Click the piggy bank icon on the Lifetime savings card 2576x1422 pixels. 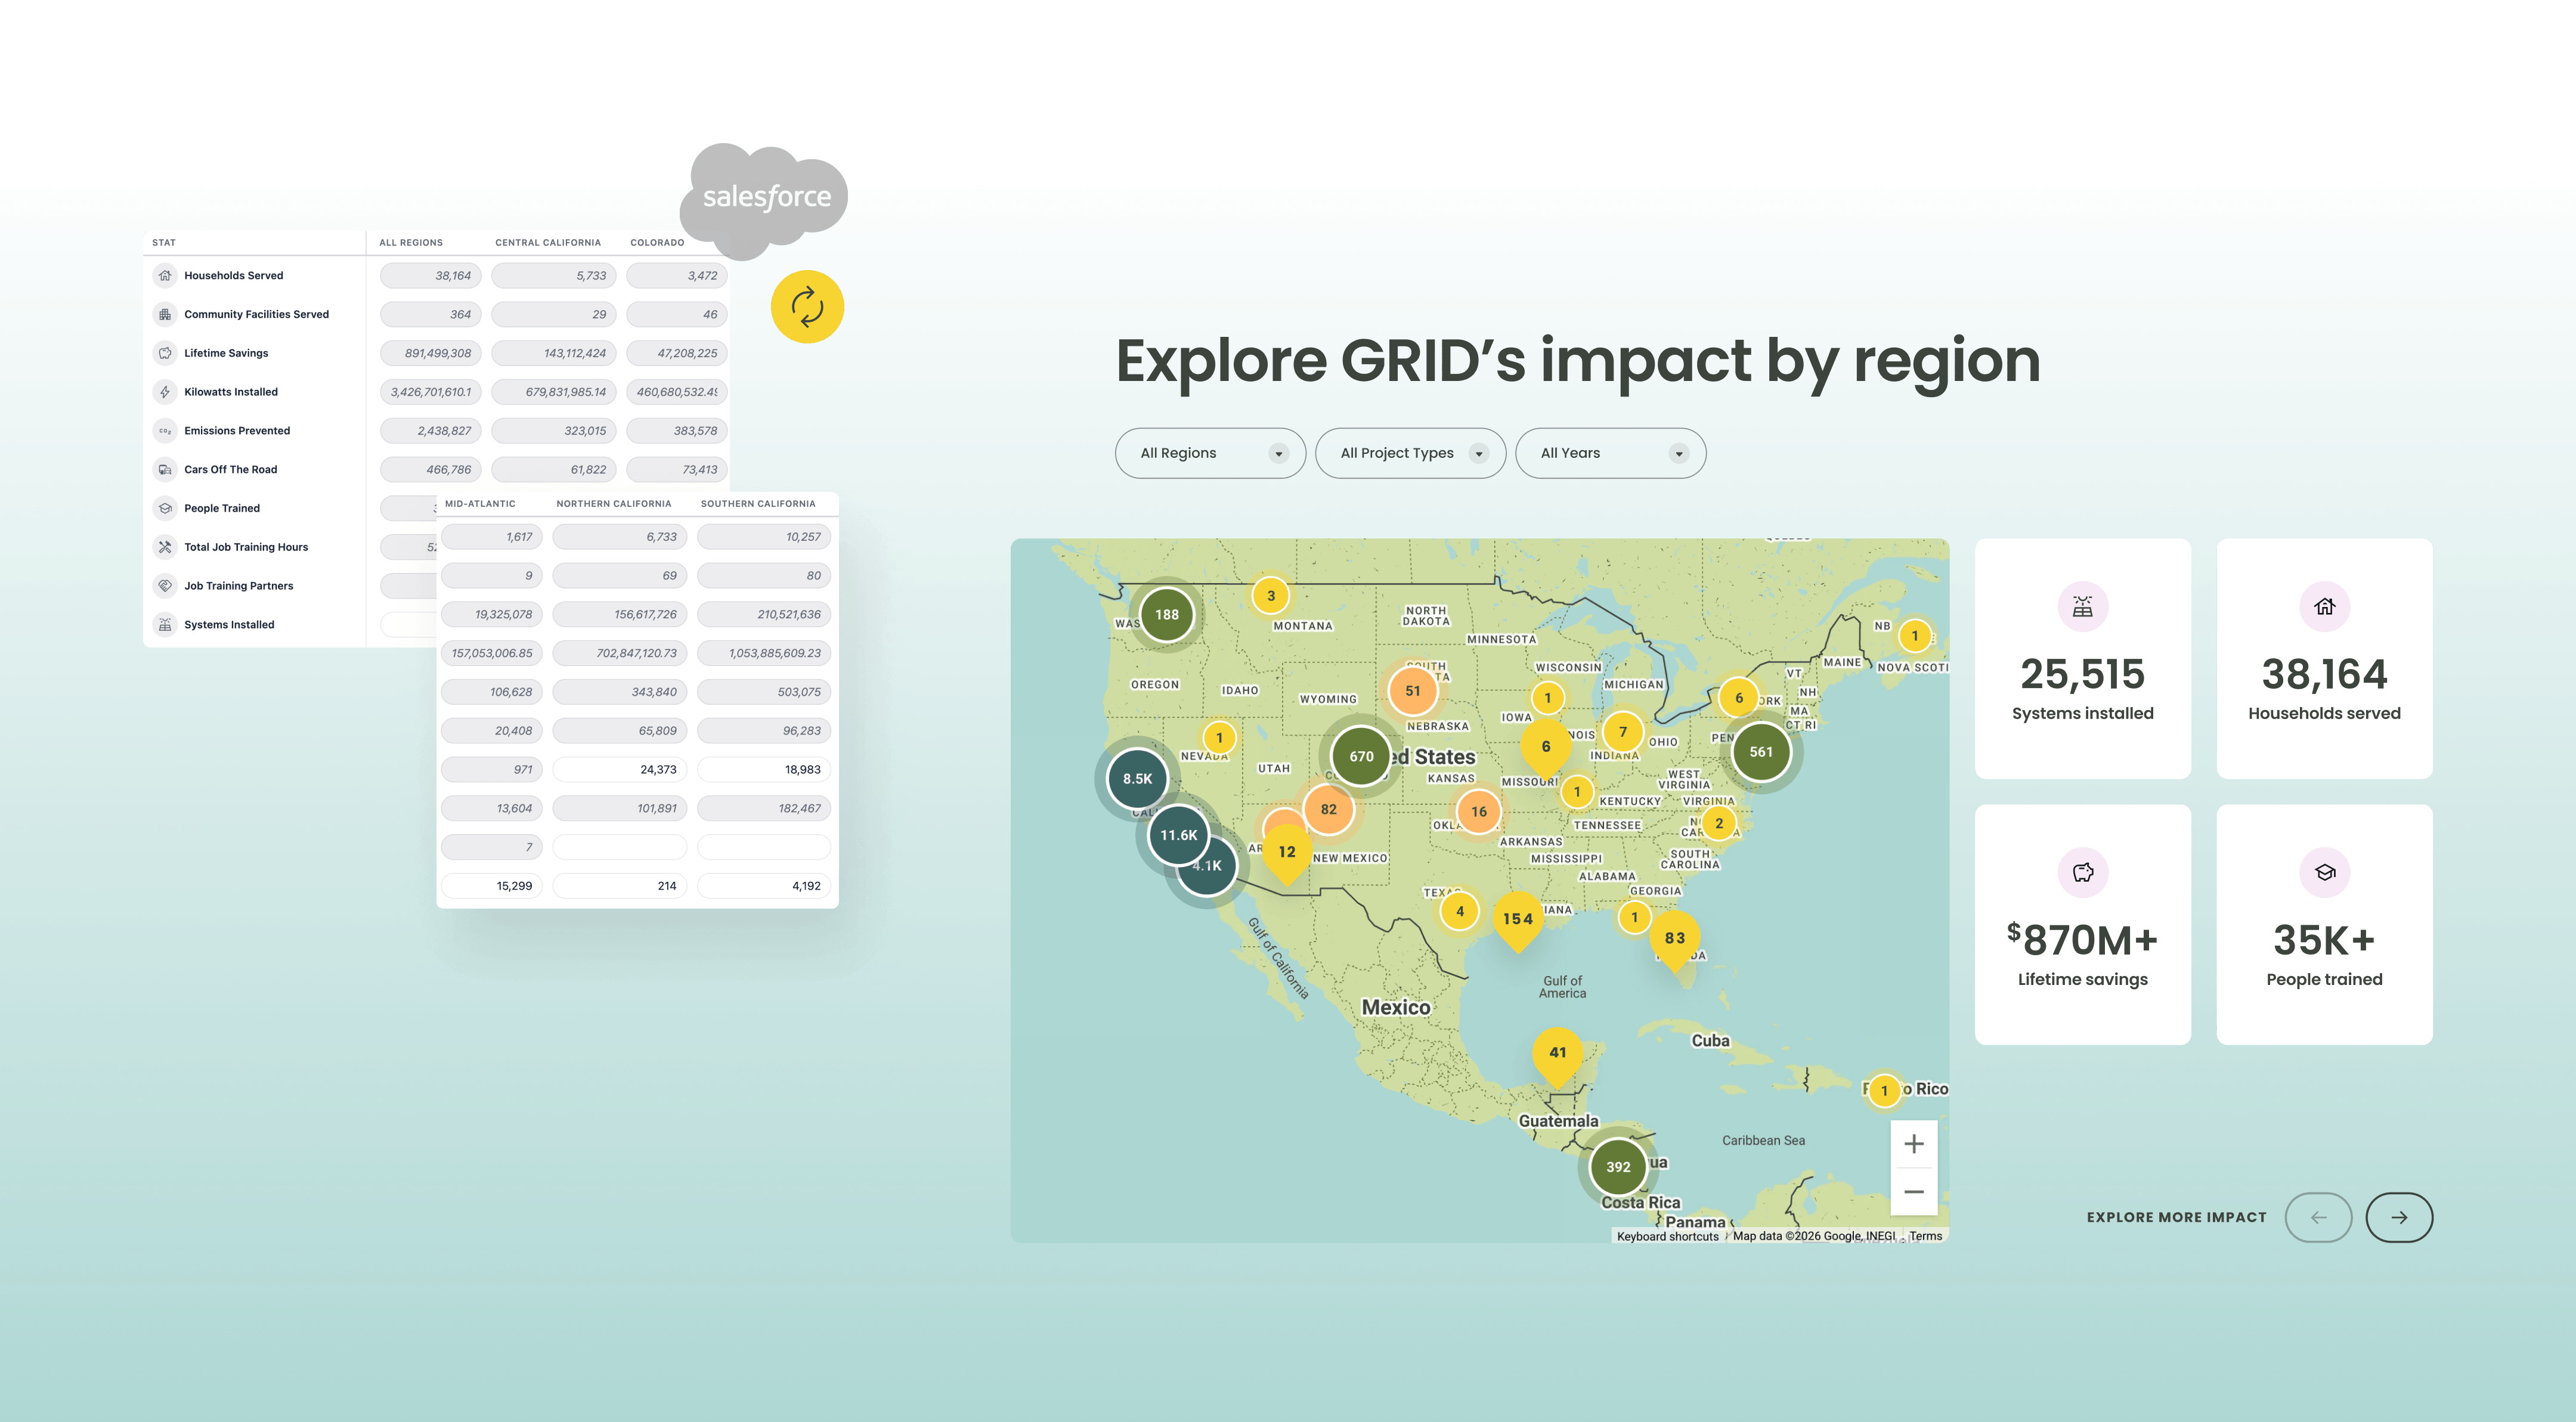point(2083,872)
